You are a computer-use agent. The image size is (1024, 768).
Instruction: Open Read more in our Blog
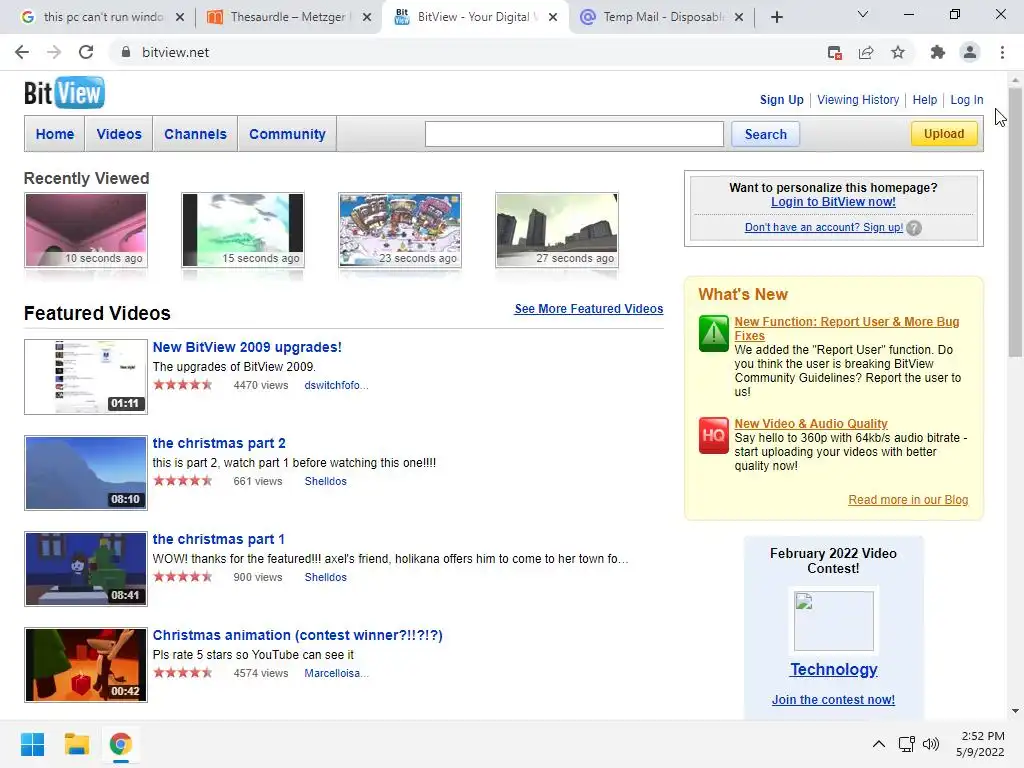908,500
